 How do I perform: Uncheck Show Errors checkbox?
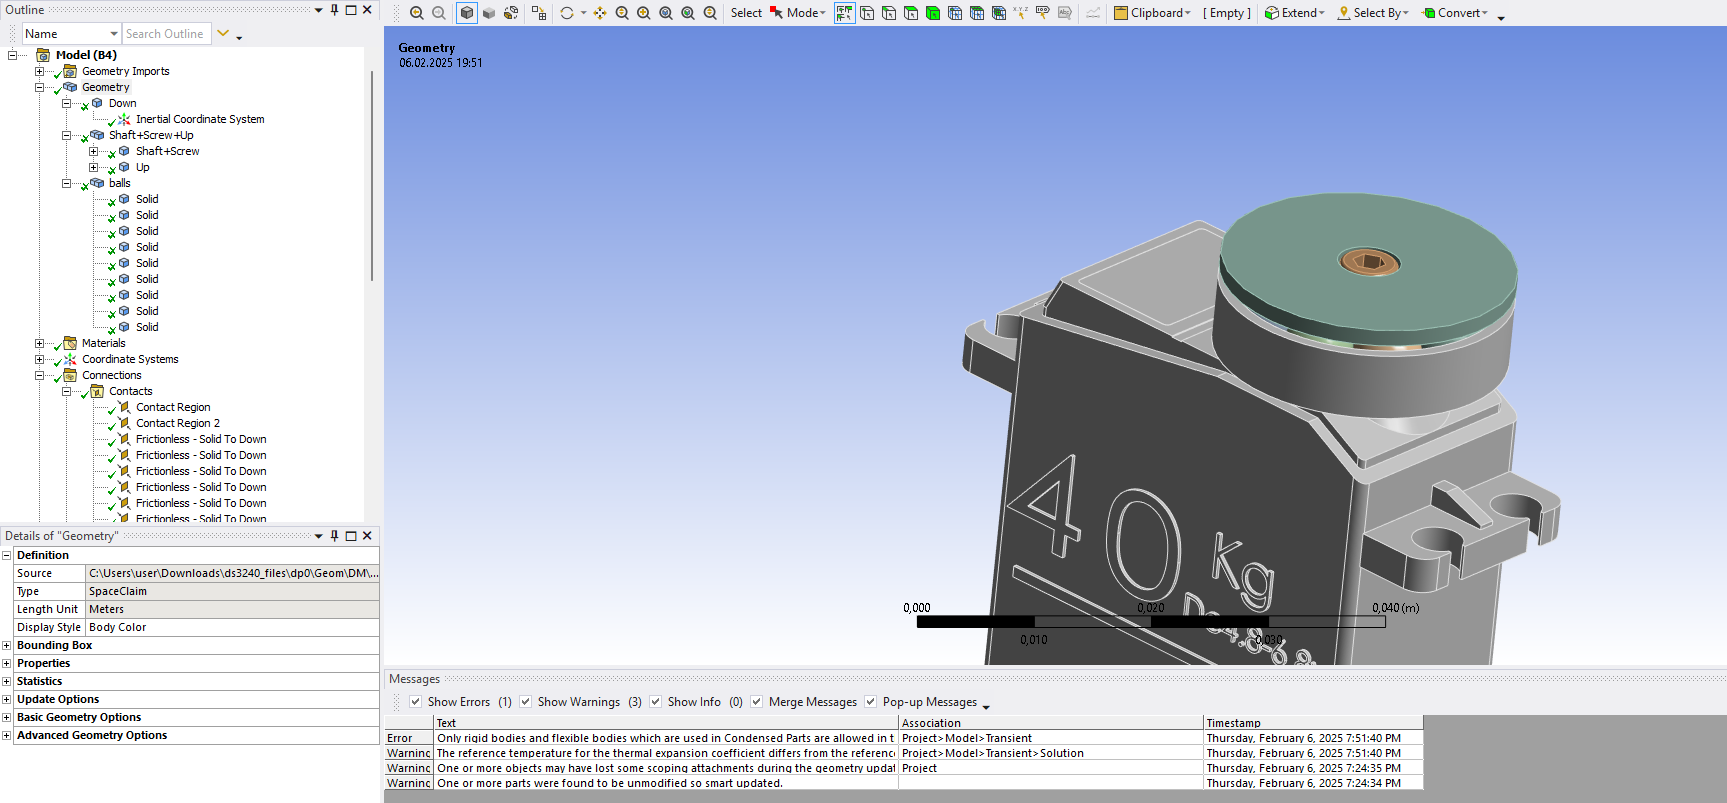tap(415, 702)
